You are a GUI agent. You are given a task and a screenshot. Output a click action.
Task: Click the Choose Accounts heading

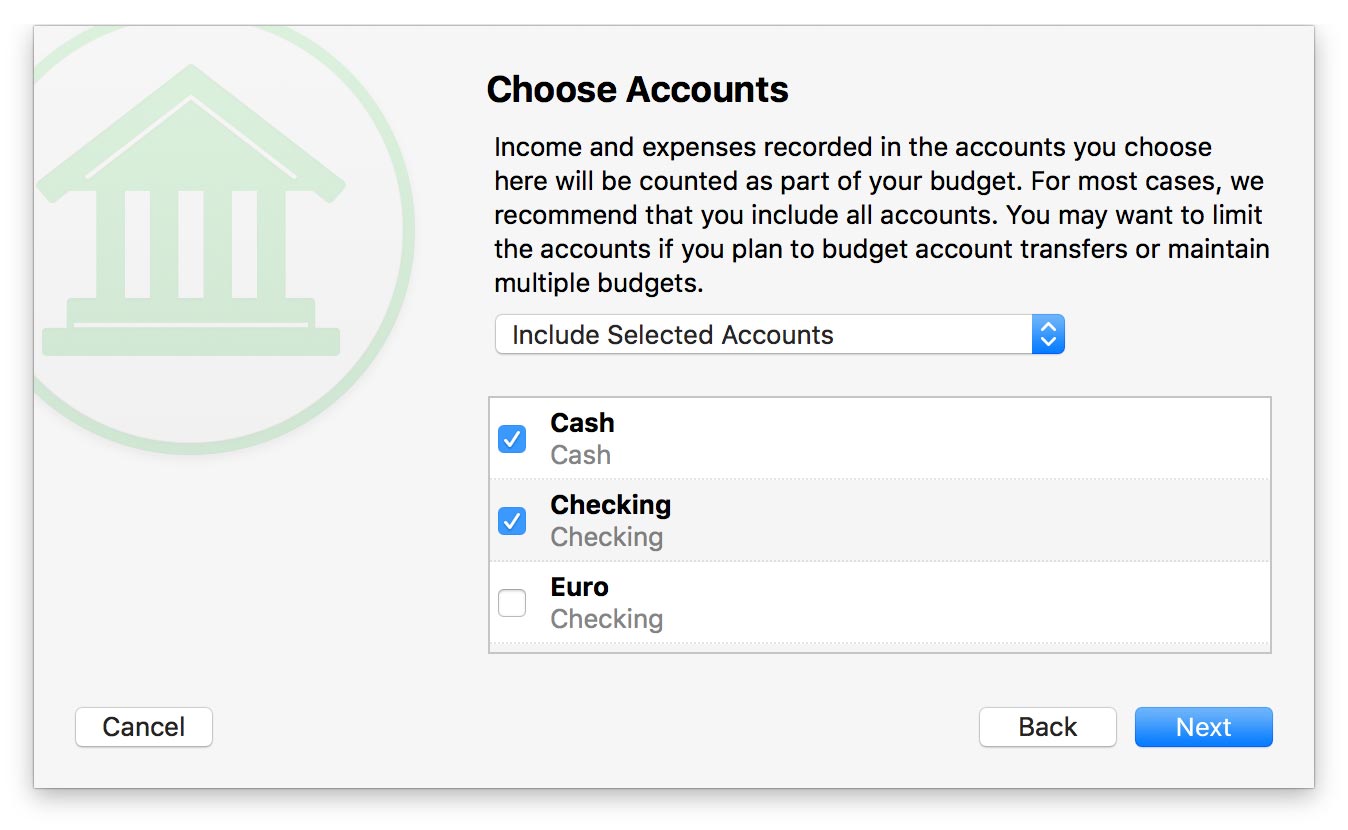click(x=637, y=90)
